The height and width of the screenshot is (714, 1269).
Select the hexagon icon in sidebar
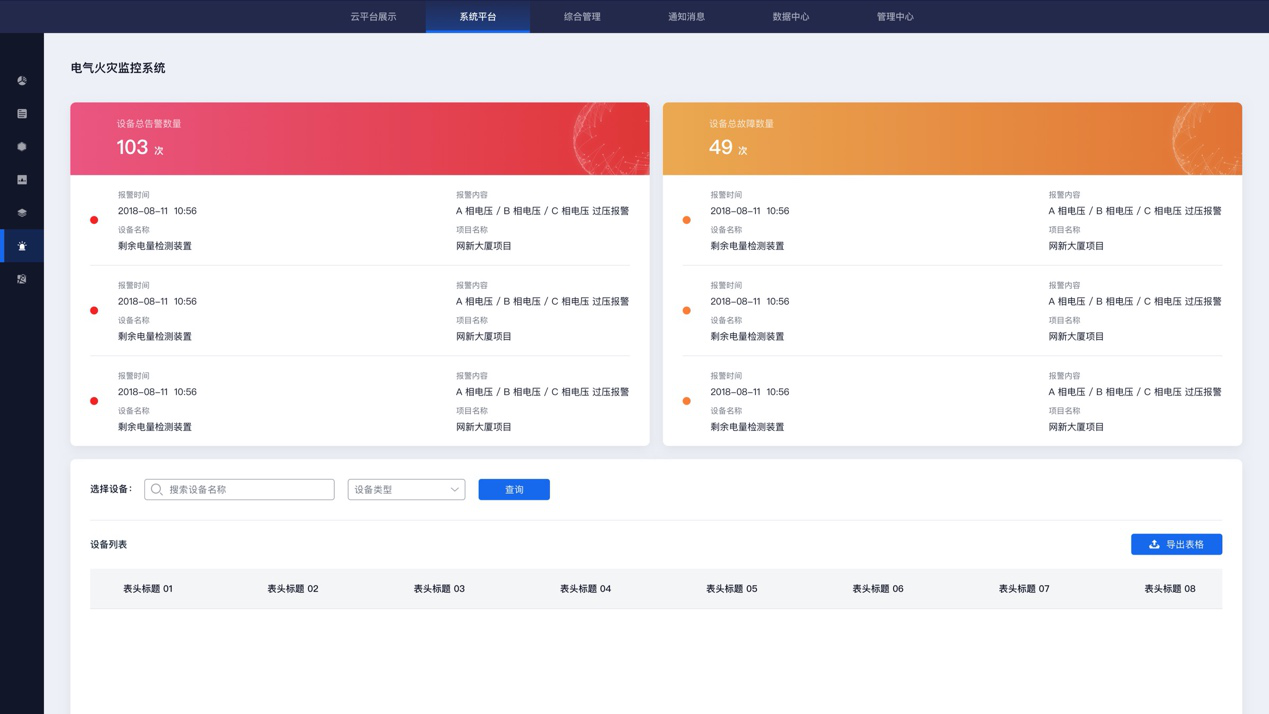click(22, 147)
